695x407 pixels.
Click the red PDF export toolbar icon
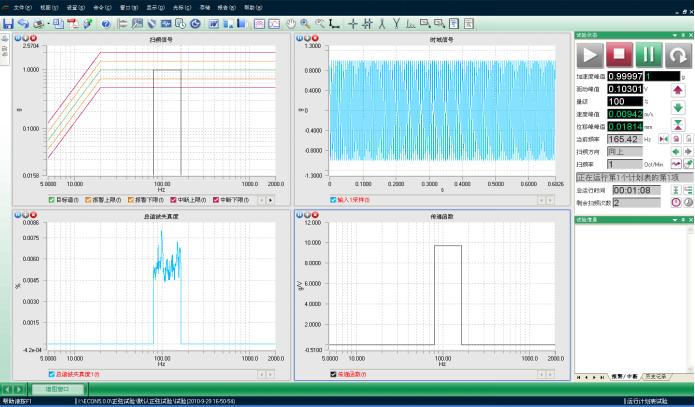(x=72, y=23)
